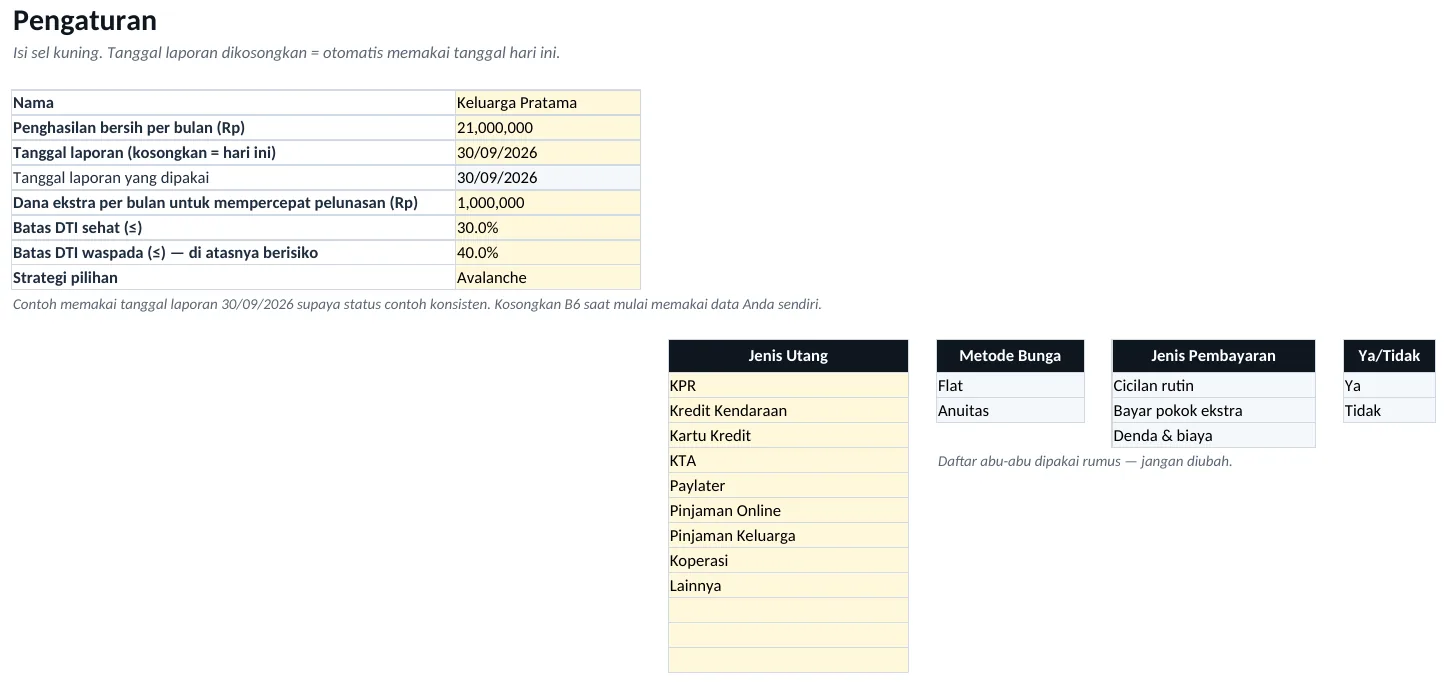This screenshot has height=683, width=1446.
Task: Click the 'Batas DTI sehat (≤)' label
Action: pos(233,228)
